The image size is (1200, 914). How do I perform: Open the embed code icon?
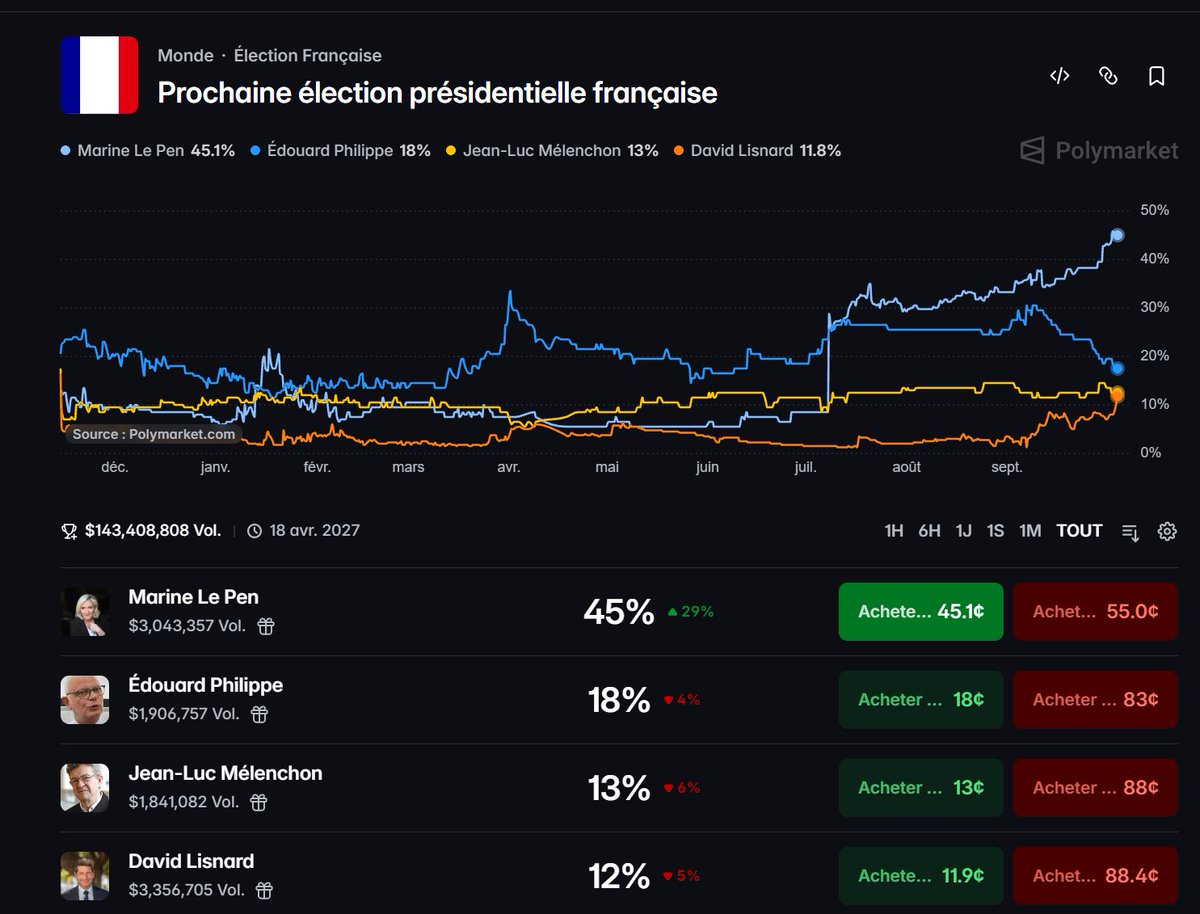(x=1060, y=76)
